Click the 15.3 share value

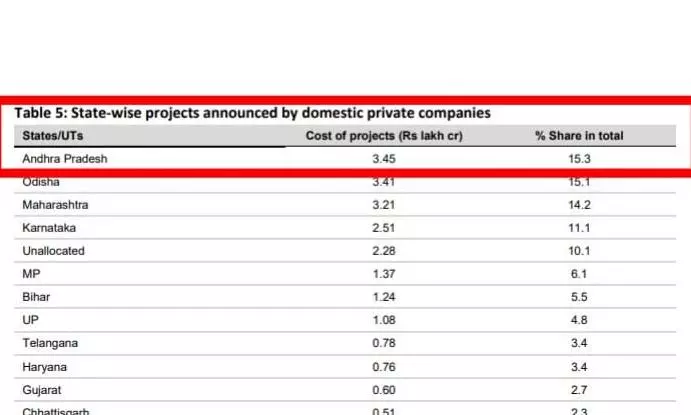pyautogui.click(x=579, y=158)
